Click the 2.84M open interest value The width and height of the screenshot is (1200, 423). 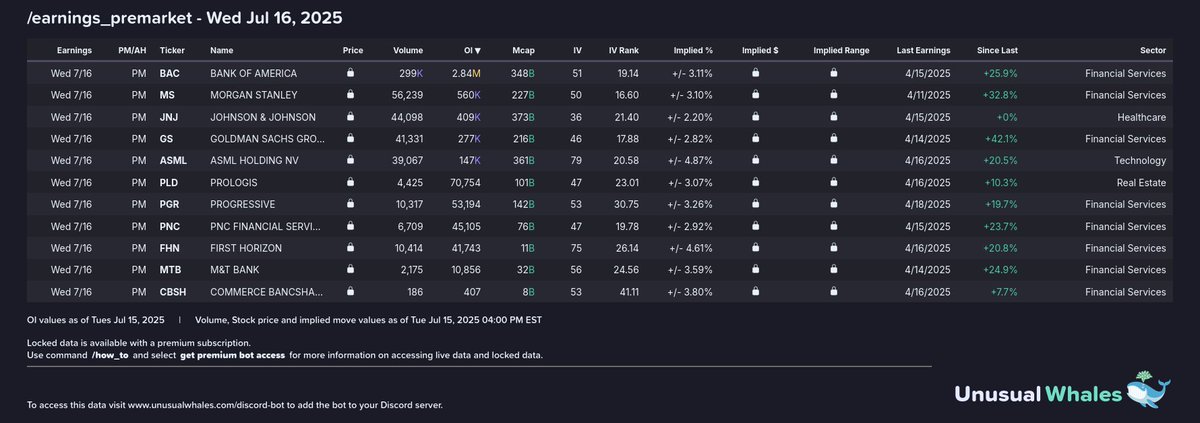[466, 73]
